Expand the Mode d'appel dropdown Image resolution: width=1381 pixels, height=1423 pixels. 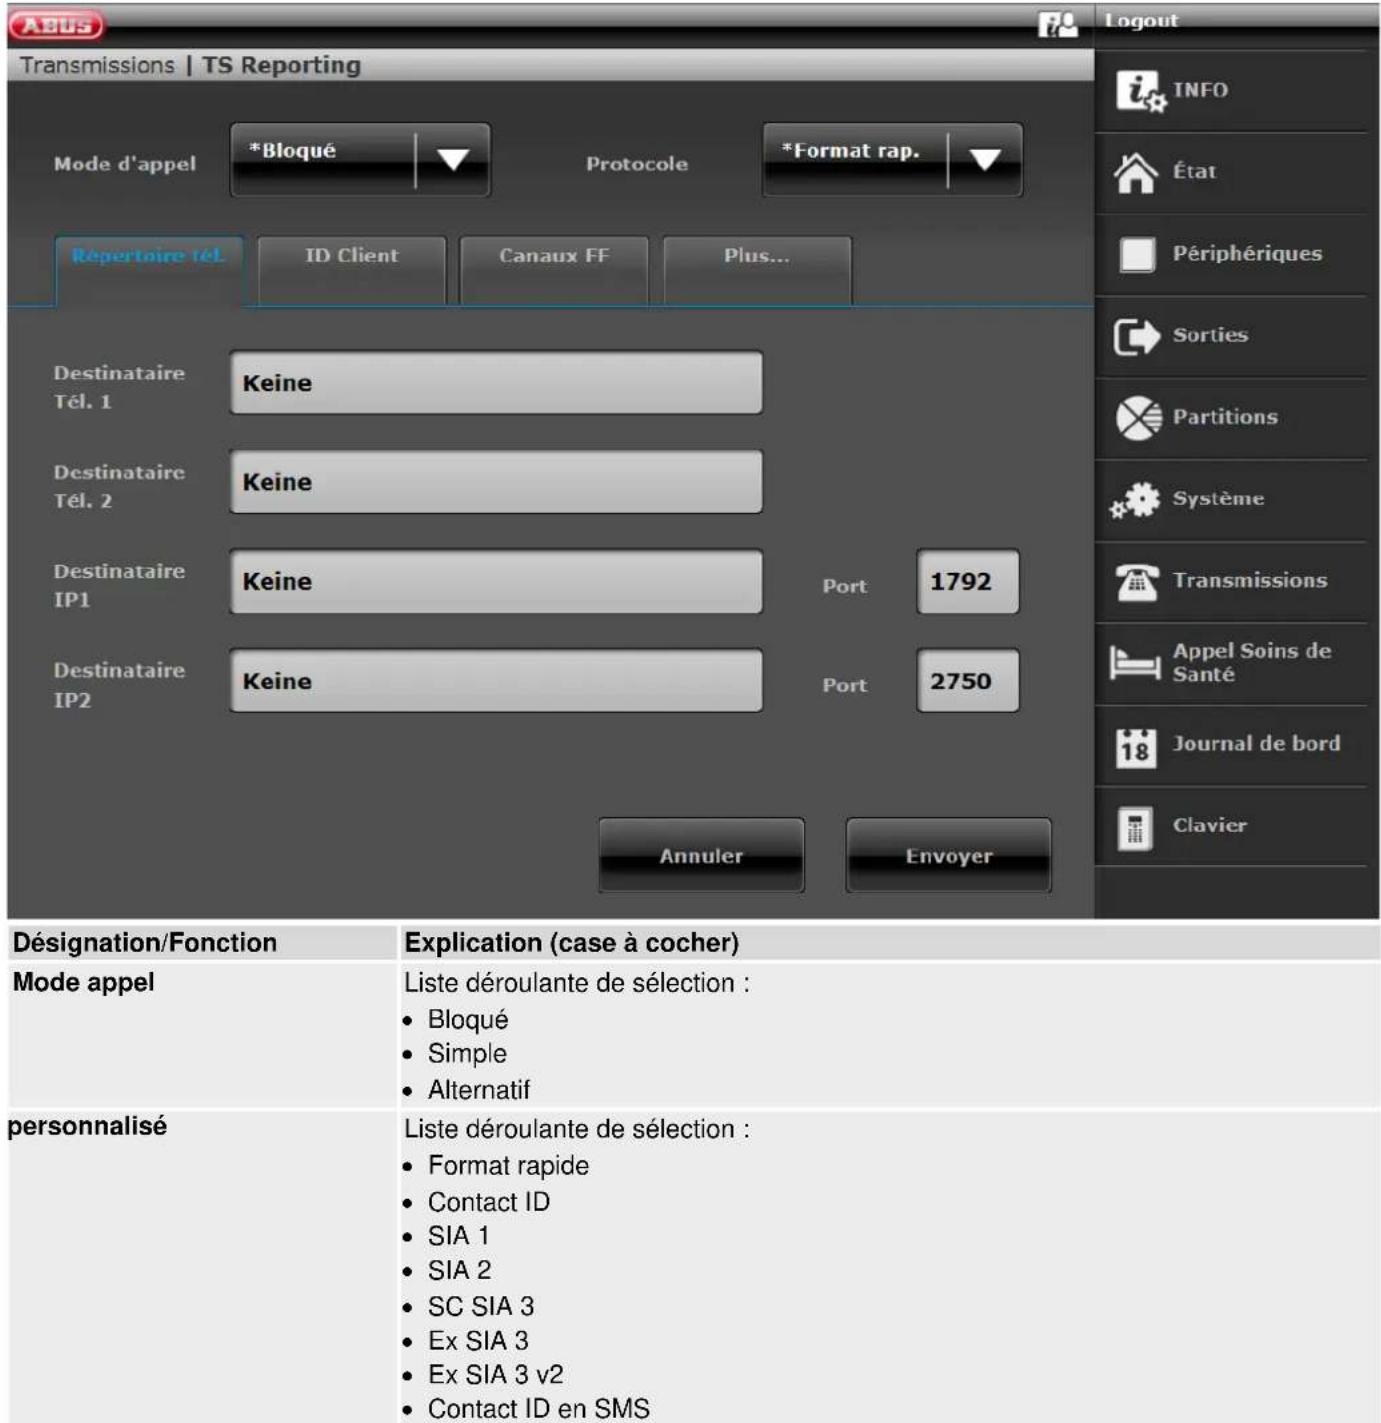pyautogui.click(x=453, y=160)
